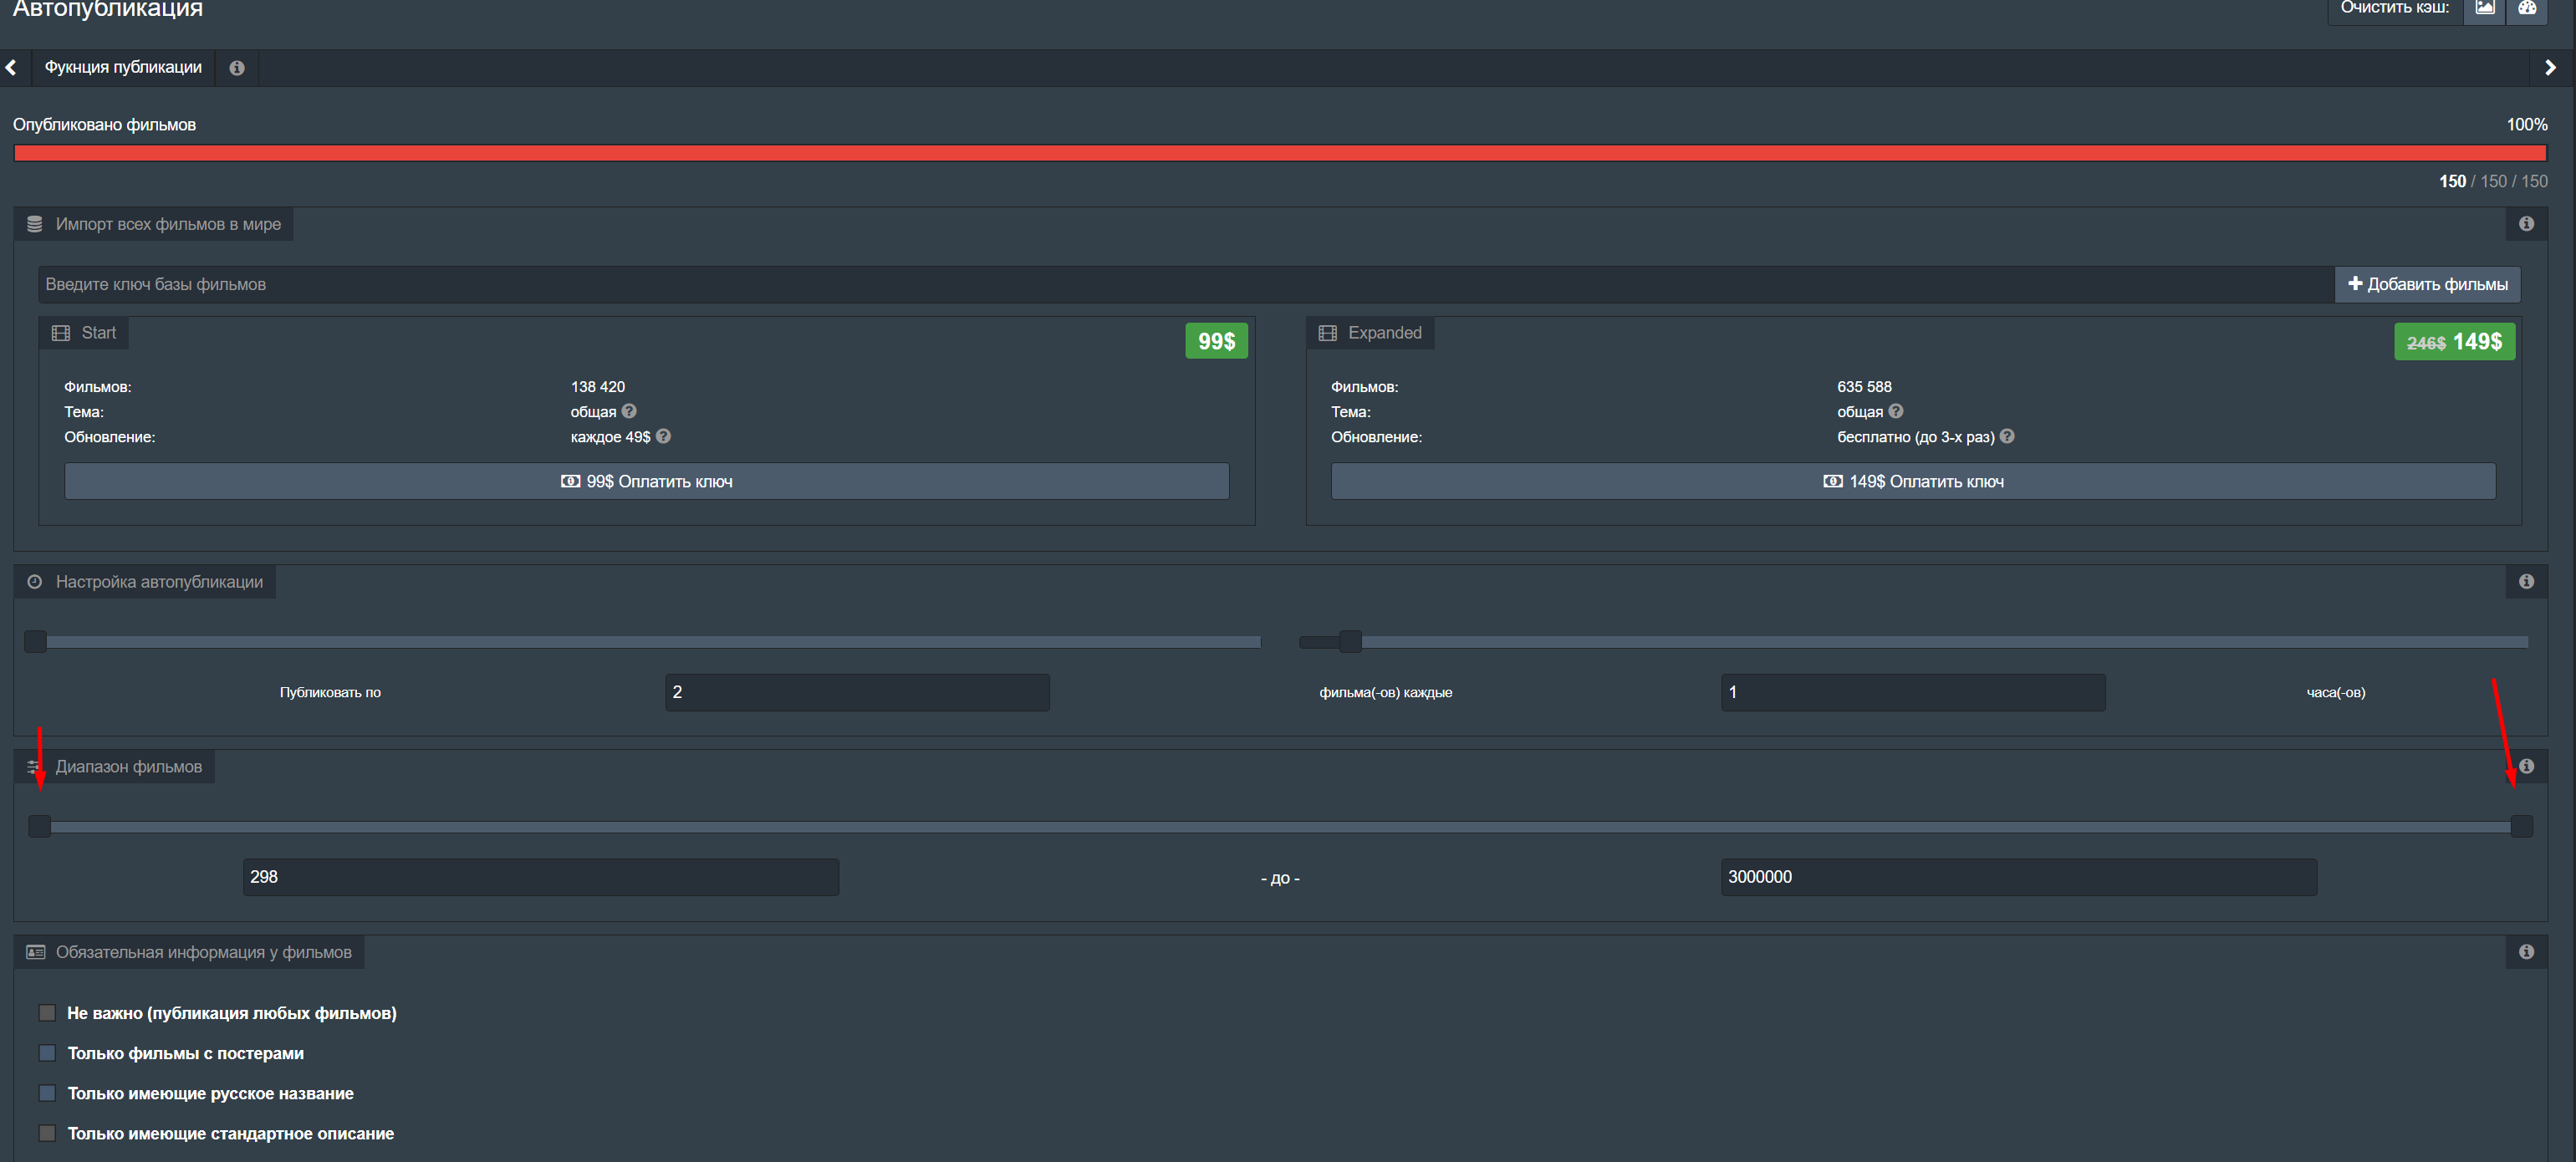Click the Добавить фильмы button
The width and height of the screenshot is (2576, 1162).
2427,284
